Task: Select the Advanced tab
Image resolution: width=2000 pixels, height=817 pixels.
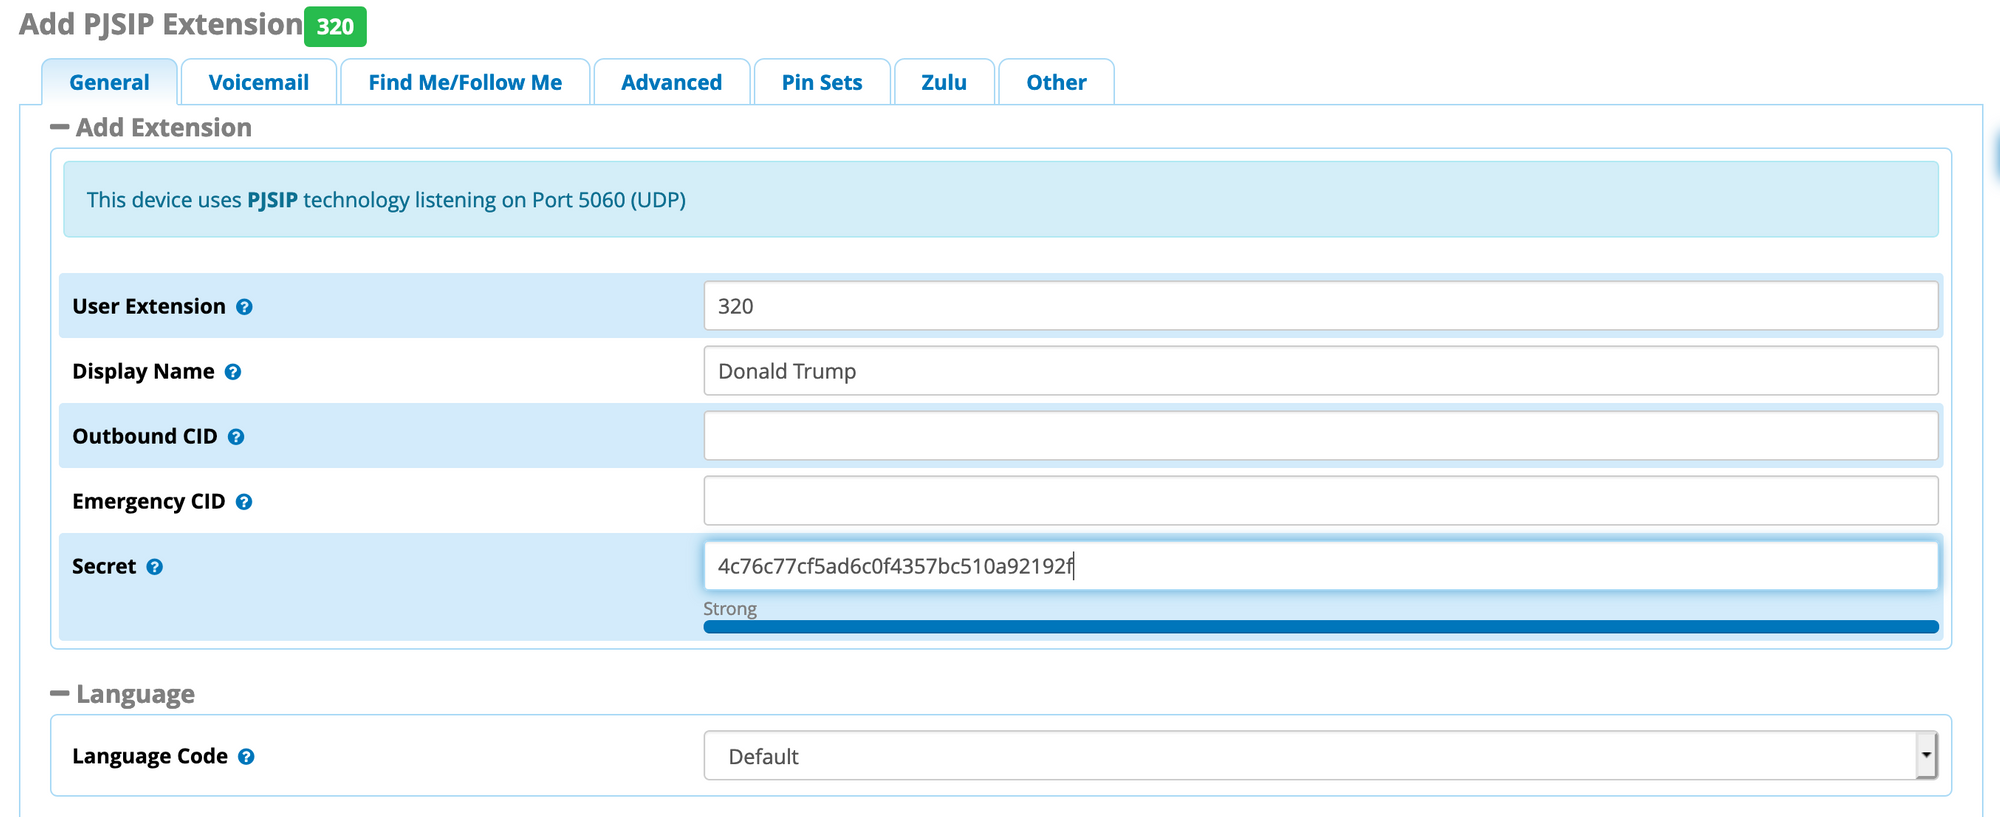Action: [x=671, y=82]
